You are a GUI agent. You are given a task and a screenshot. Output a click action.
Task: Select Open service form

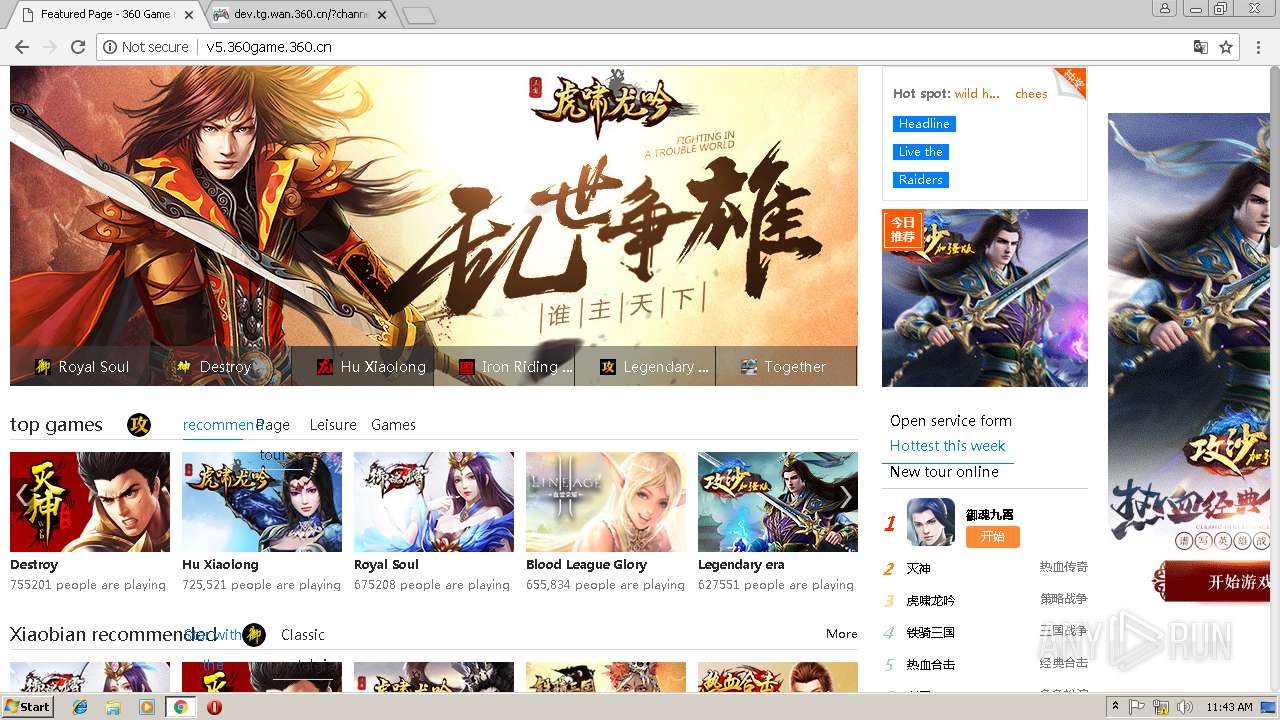(x=951, y=421)
